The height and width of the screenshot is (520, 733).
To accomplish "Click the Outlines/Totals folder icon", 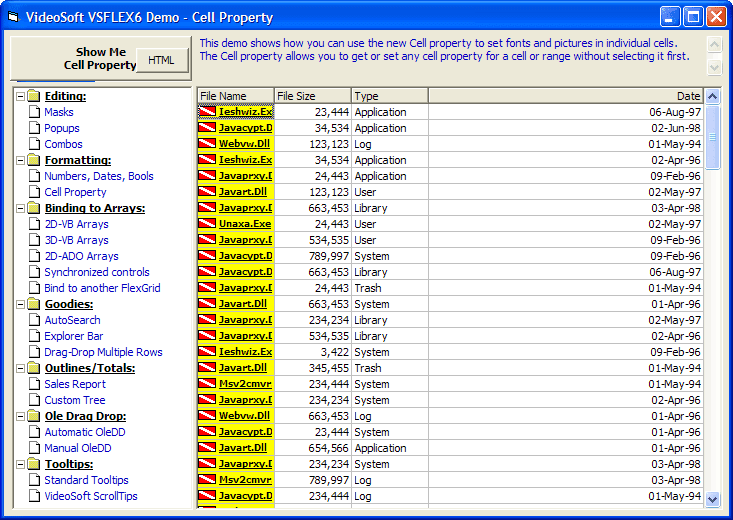I will tap(34, 368).
